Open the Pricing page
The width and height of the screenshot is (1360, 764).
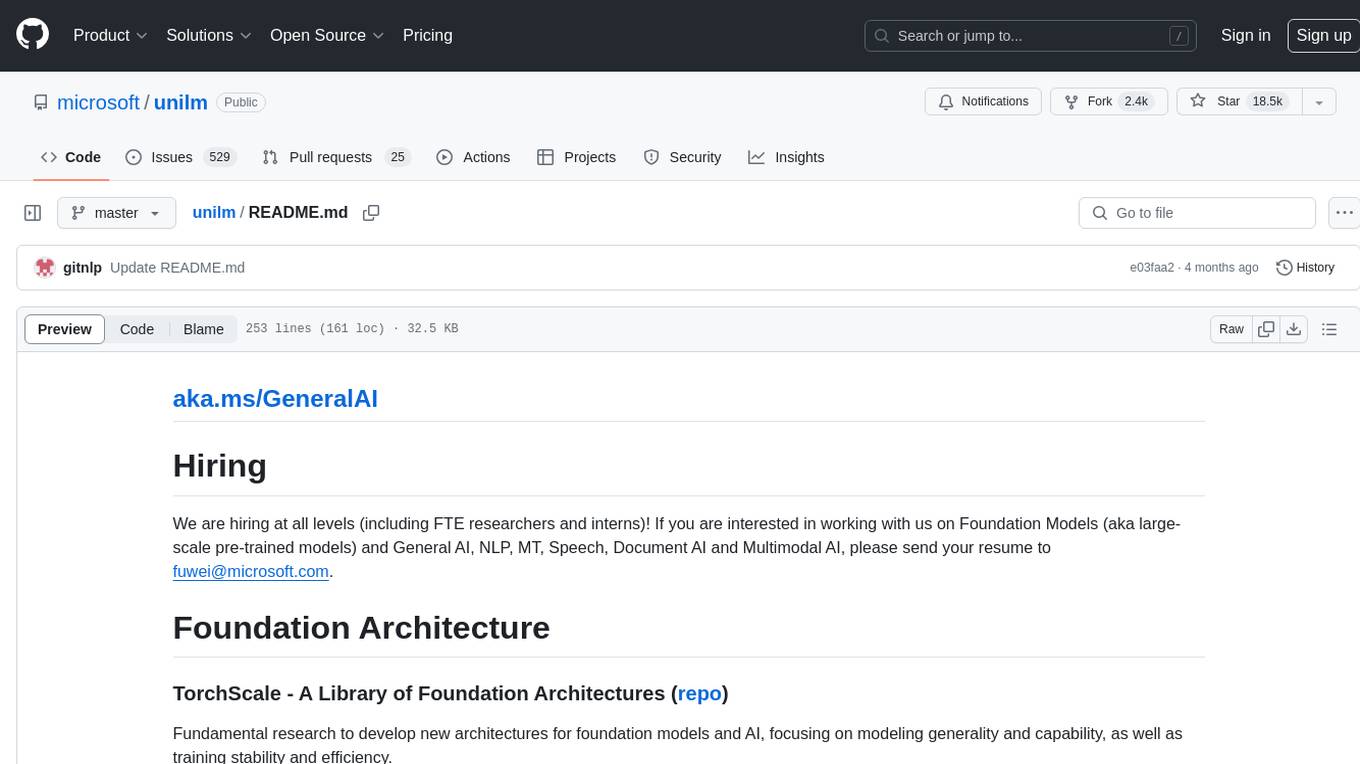(x=427, y=35)
